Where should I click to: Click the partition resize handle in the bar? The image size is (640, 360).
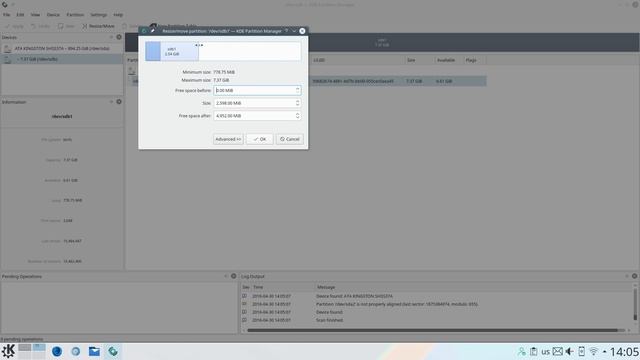pos(199,45)
